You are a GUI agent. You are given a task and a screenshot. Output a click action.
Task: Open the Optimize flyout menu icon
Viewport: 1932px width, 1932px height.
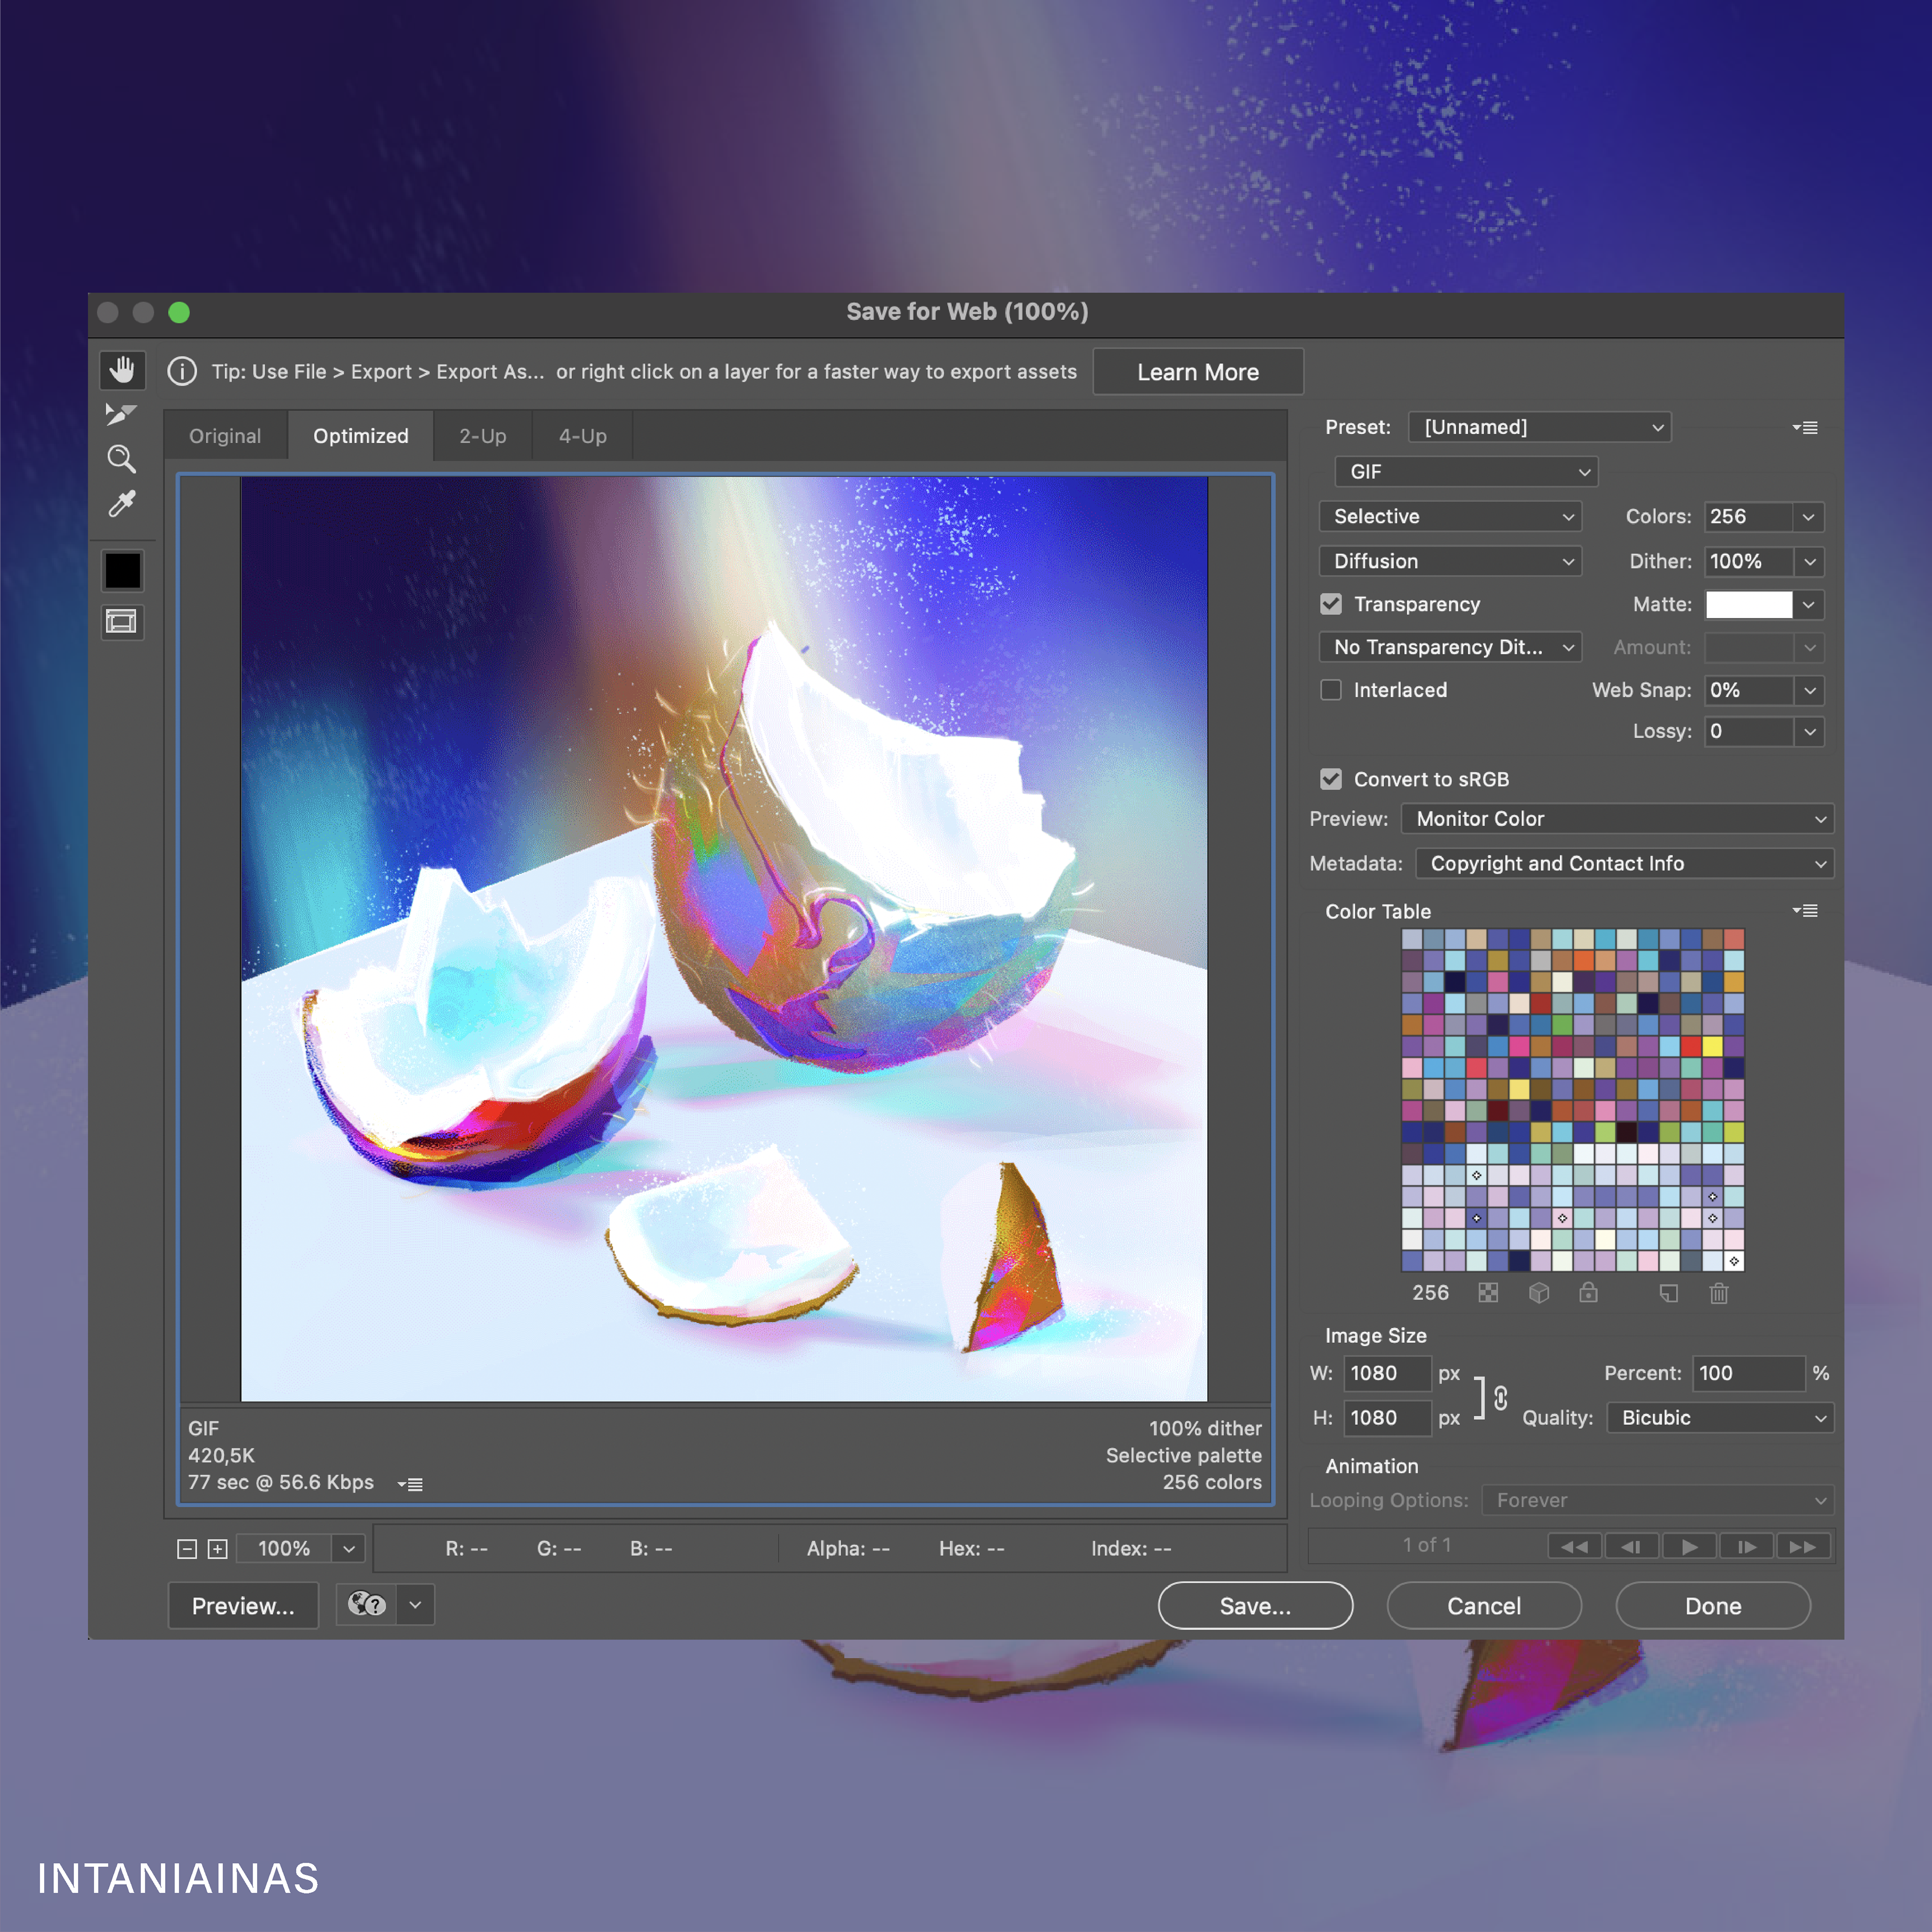[1805, 428]
